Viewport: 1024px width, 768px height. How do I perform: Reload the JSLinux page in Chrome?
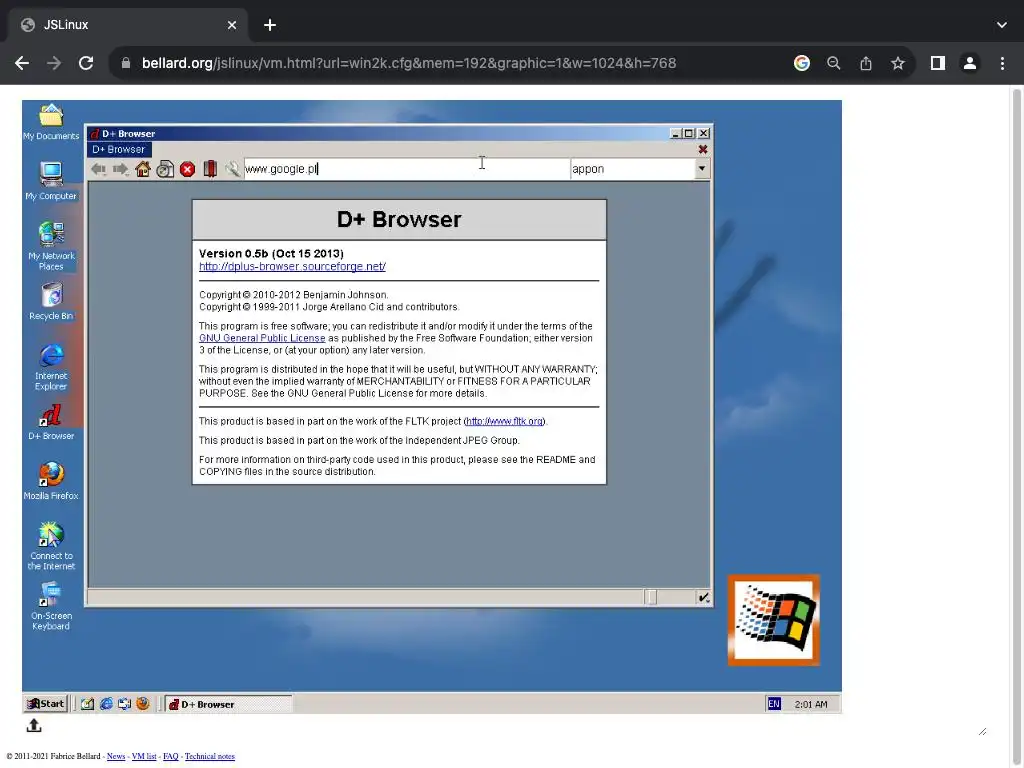tap(86, 63)
